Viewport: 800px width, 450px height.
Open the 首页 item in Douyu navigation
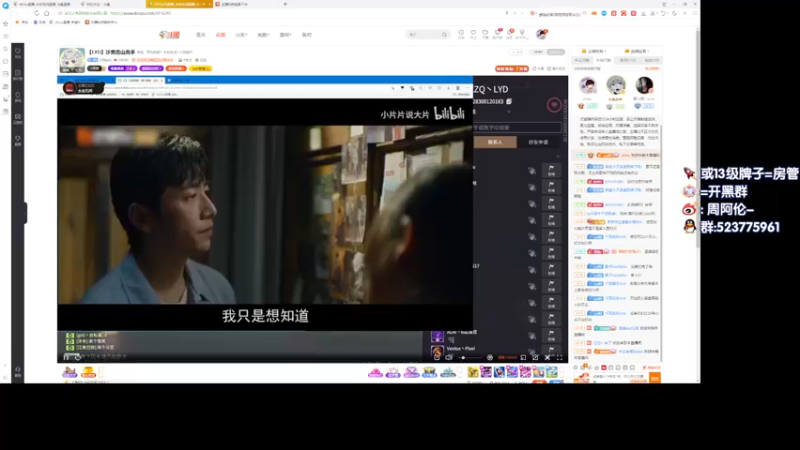[201, 35]
